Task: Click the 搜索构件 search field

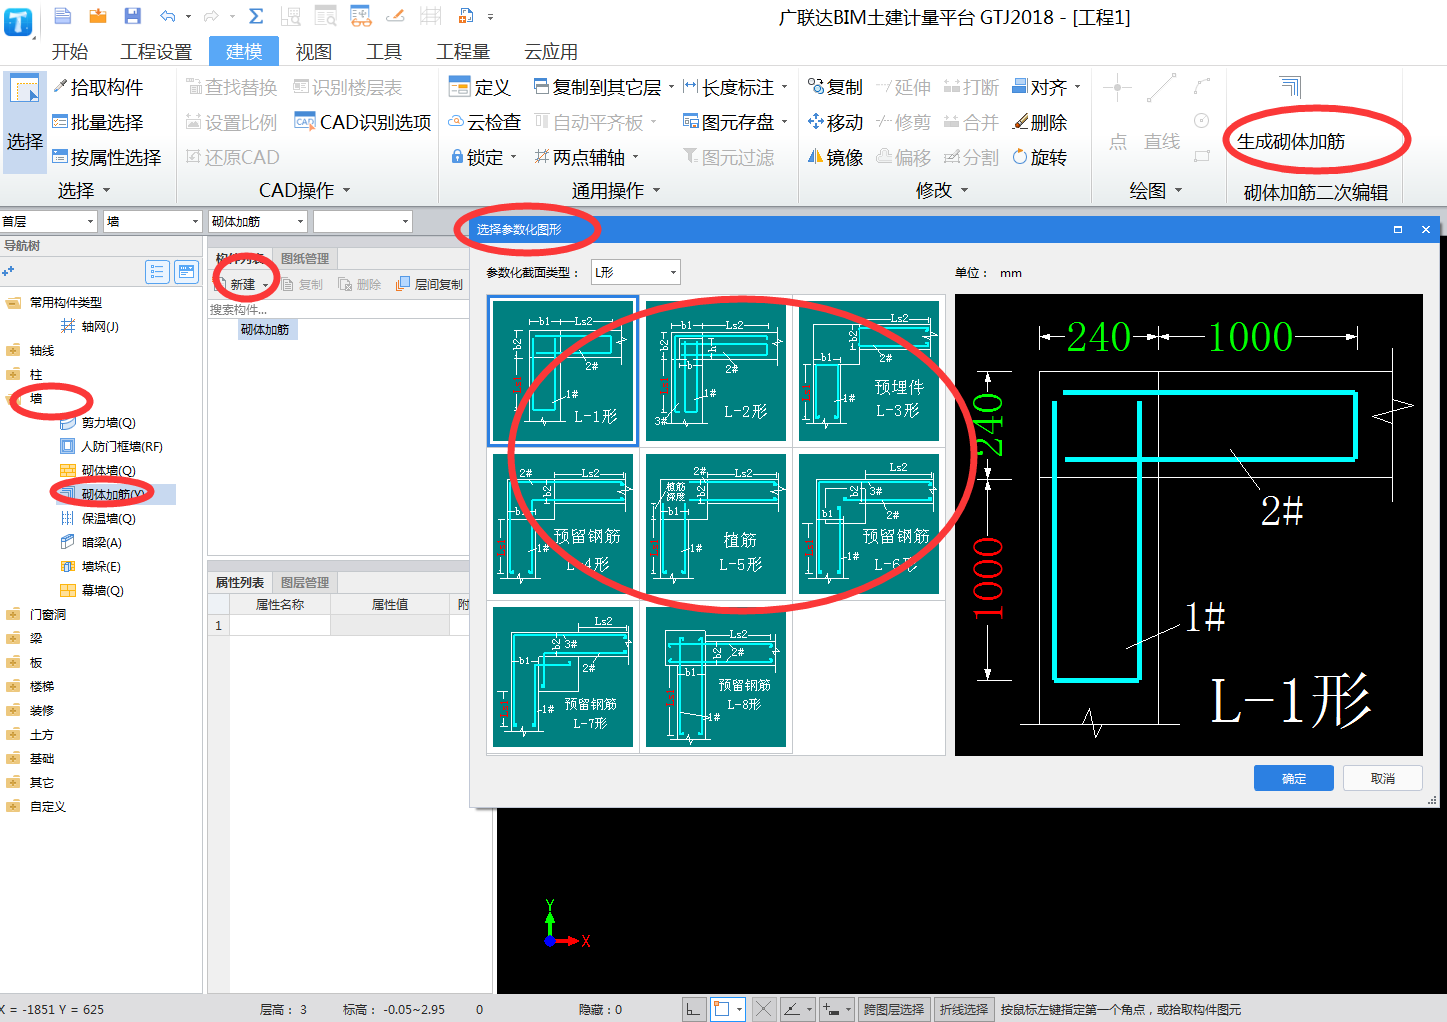Action: tap(338, 310)
